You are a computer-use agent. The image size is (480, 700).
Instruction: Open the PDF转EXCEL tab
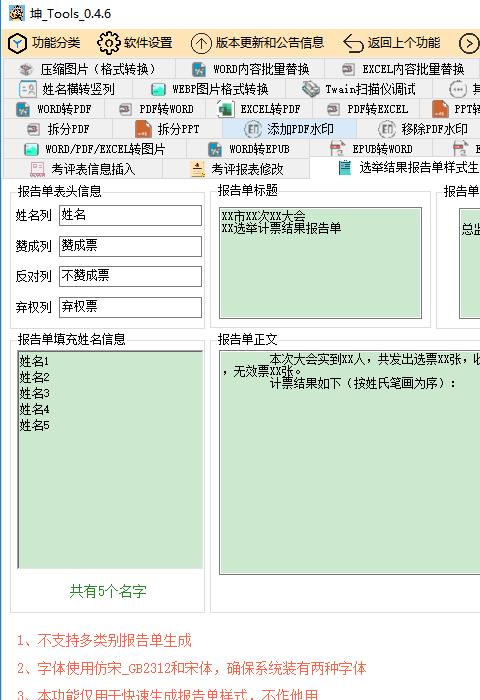[x=367, y=109]
